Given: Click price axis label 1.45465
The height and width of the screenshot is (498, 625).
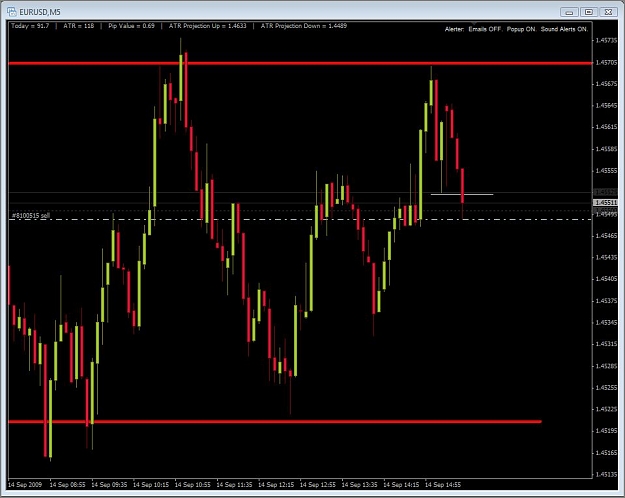Looking at the screenshot, I should click(x=606, y=236).
